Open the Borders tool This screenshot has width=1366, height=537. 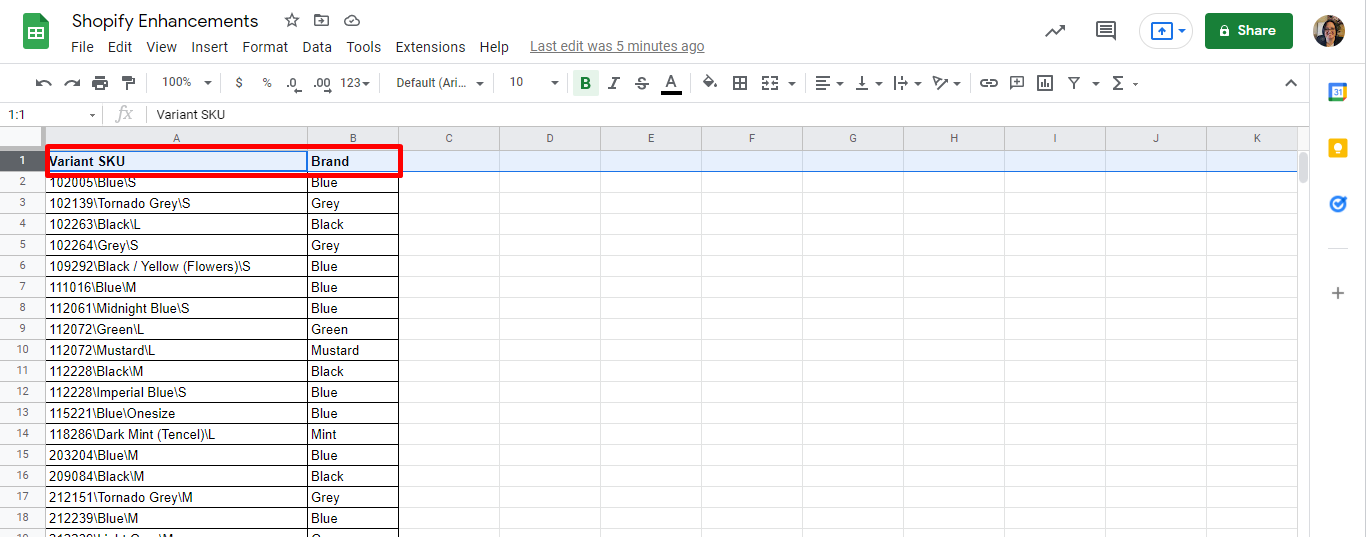(x=740, y=83)
